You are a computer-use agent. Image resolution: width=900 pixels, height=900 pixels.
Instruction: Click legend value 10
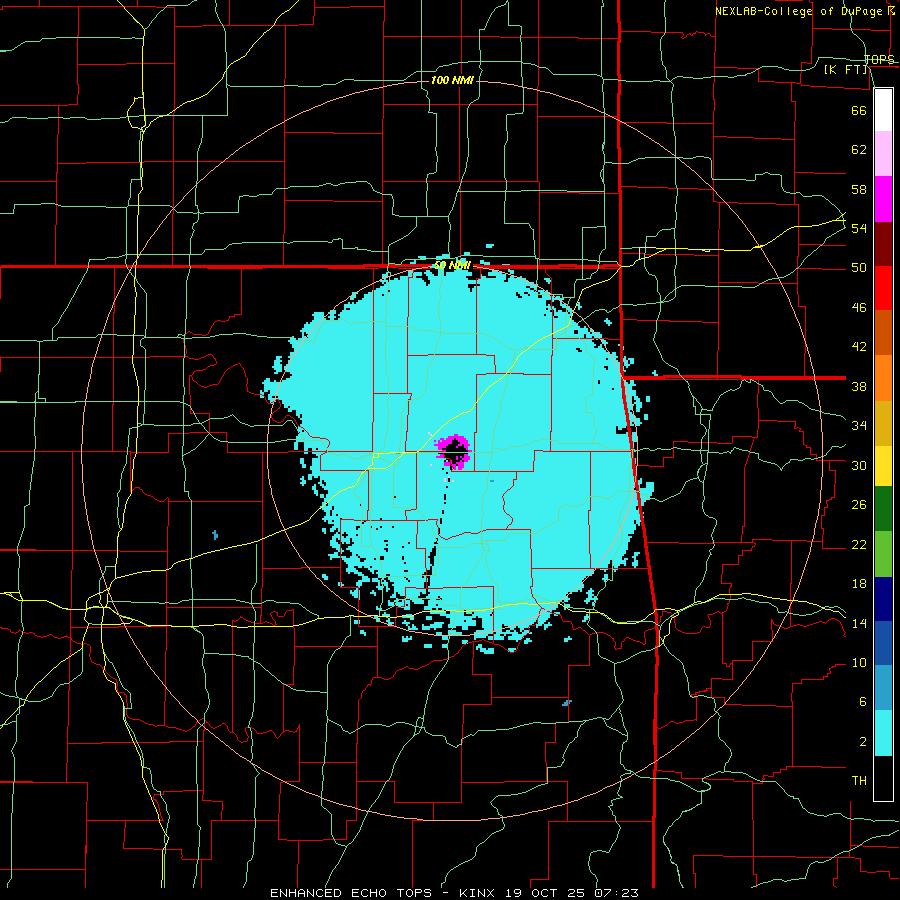click(859, 663)
